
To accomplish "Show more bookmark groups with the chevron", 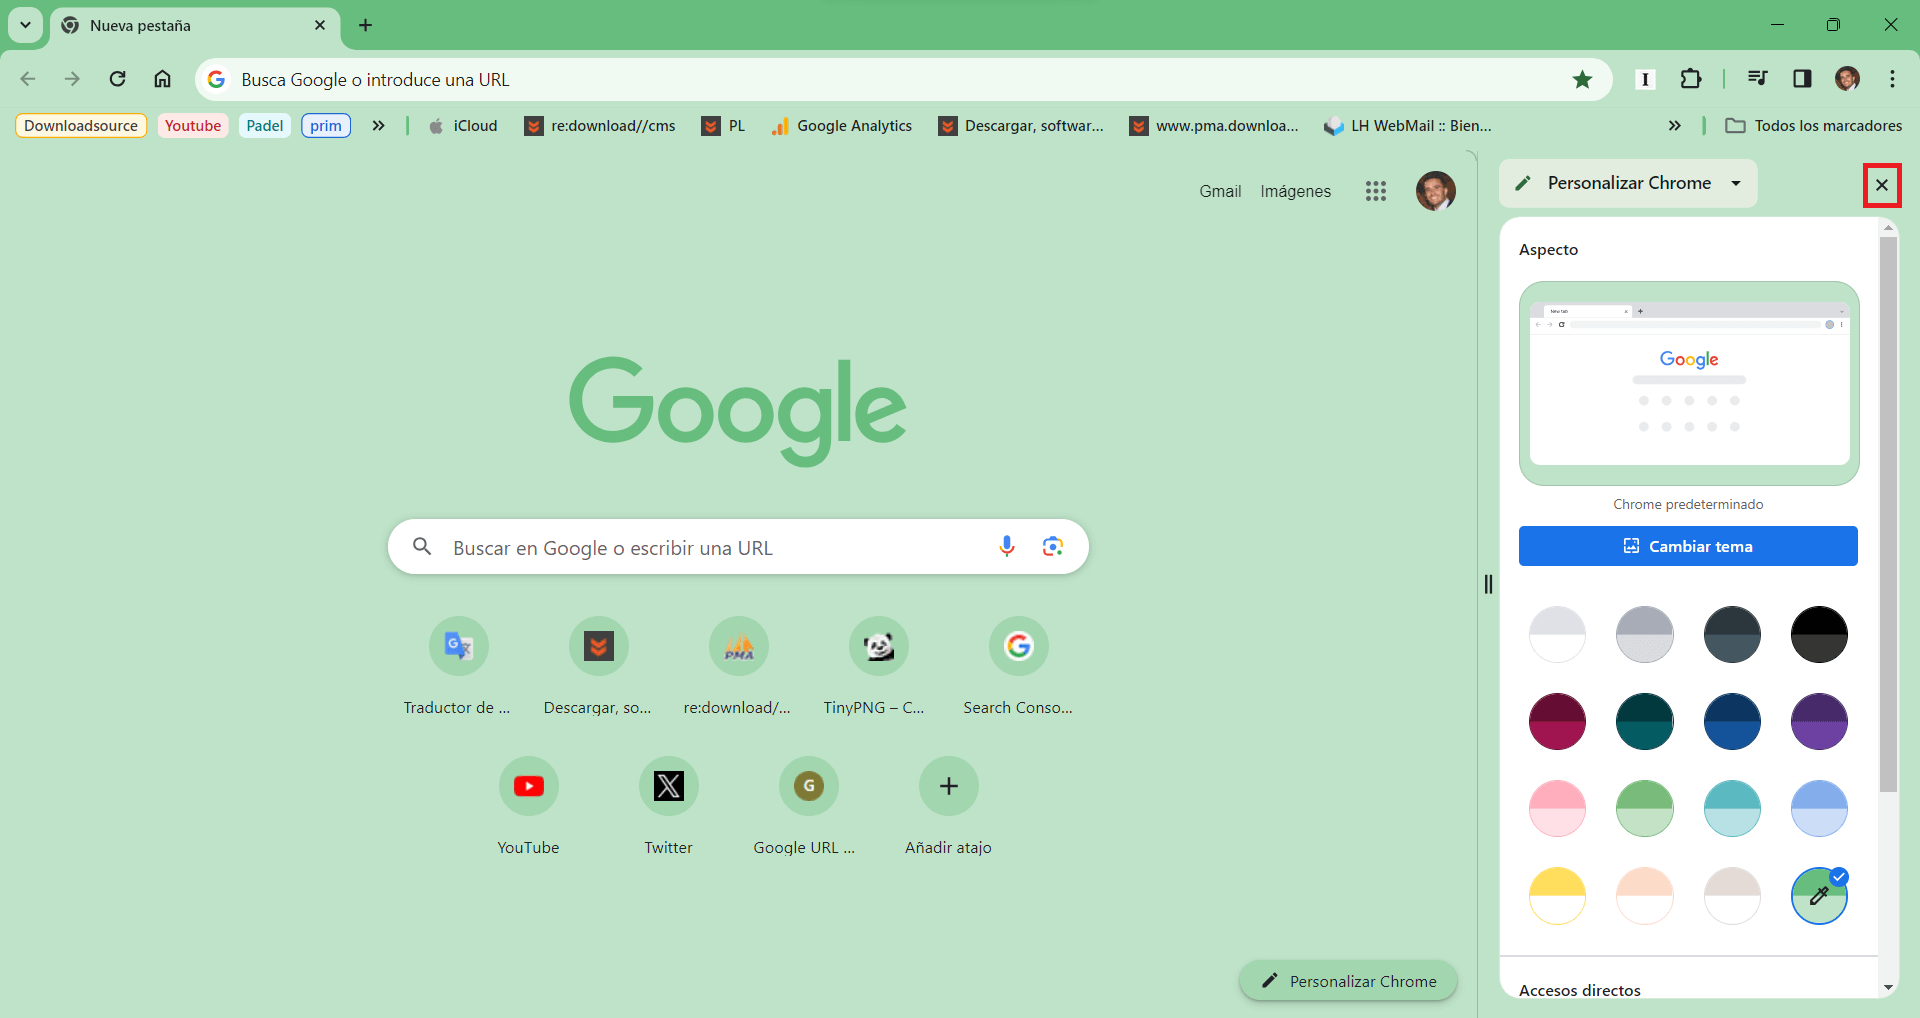I will [x=378, y=125].
